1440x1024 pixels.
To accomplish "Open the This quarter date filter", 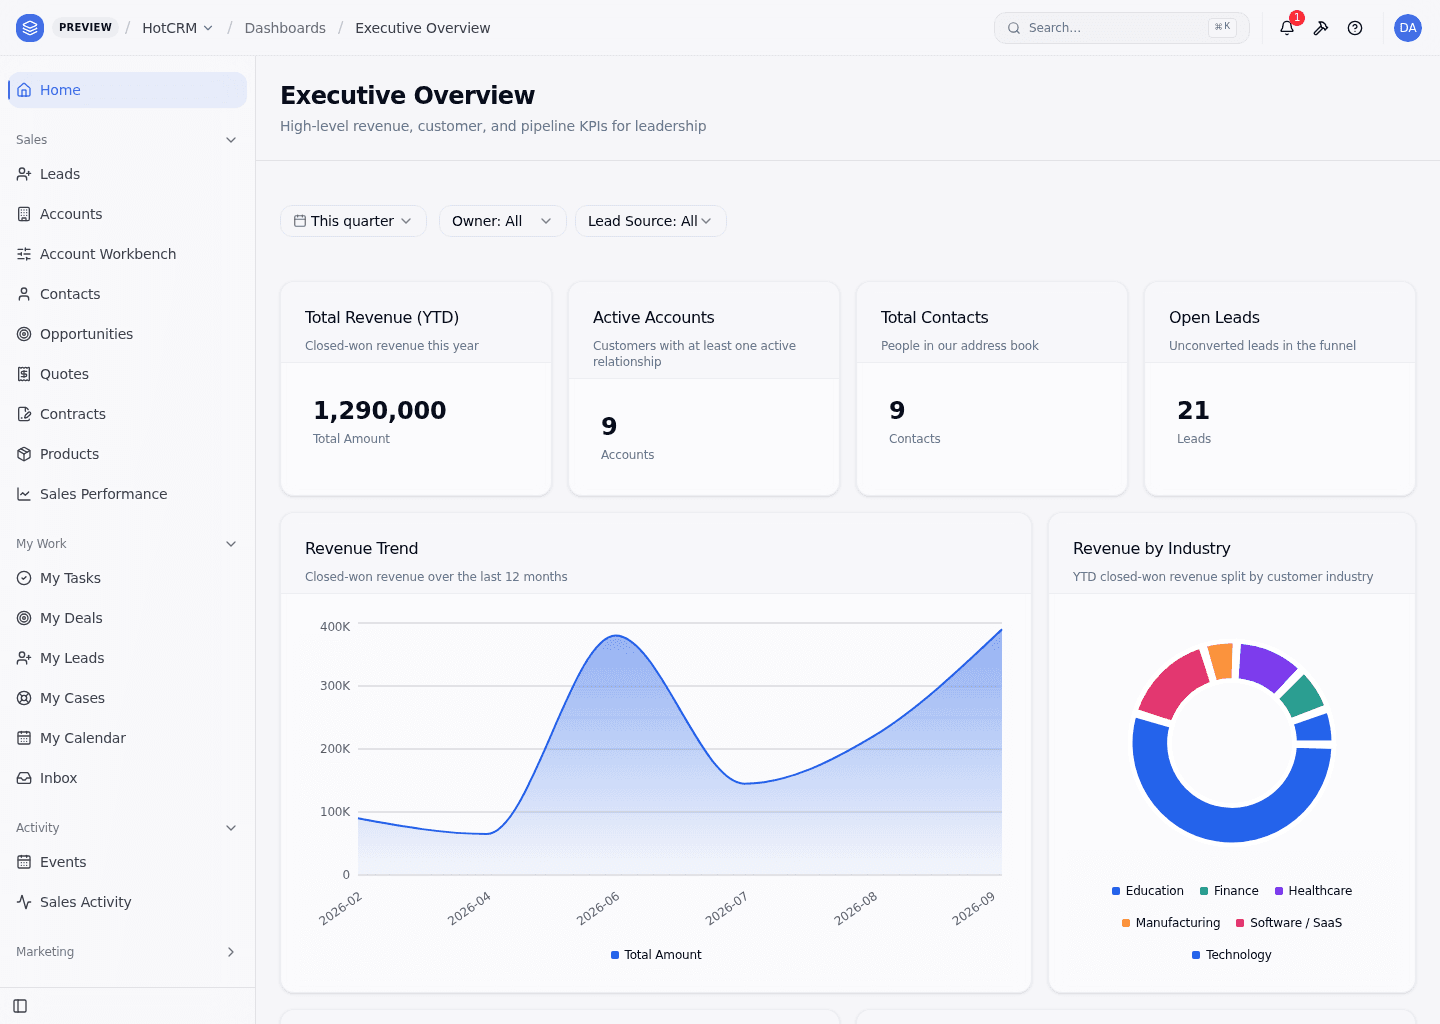I will [353, 221].
